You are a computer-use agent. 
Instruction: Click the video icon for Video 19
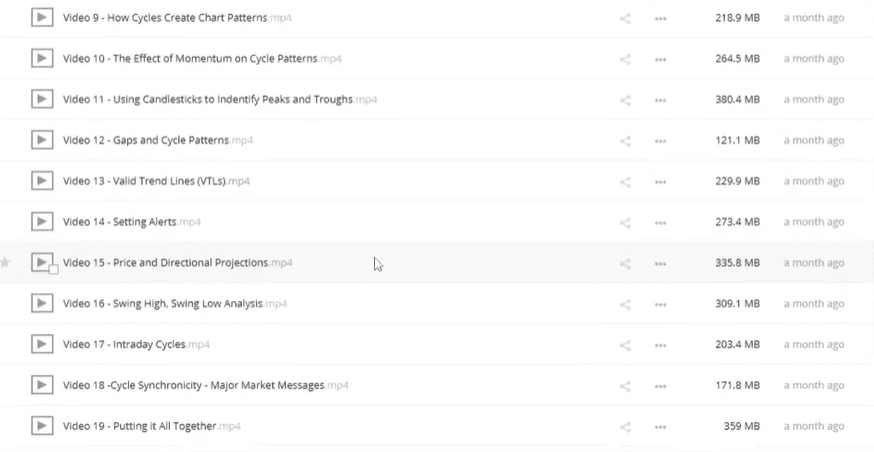[x=42, y=426]
